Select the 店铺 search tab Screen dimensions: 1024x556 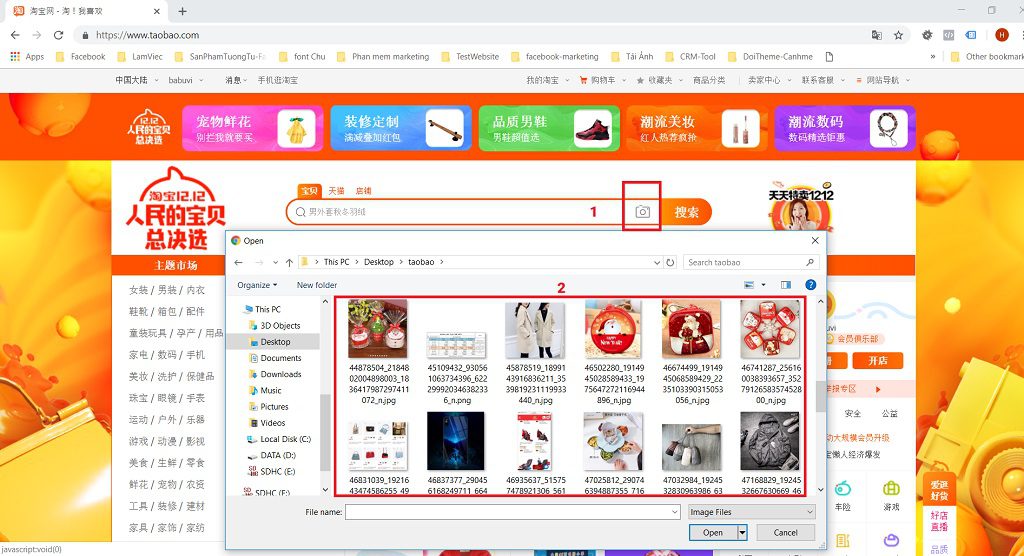[363, 191]
